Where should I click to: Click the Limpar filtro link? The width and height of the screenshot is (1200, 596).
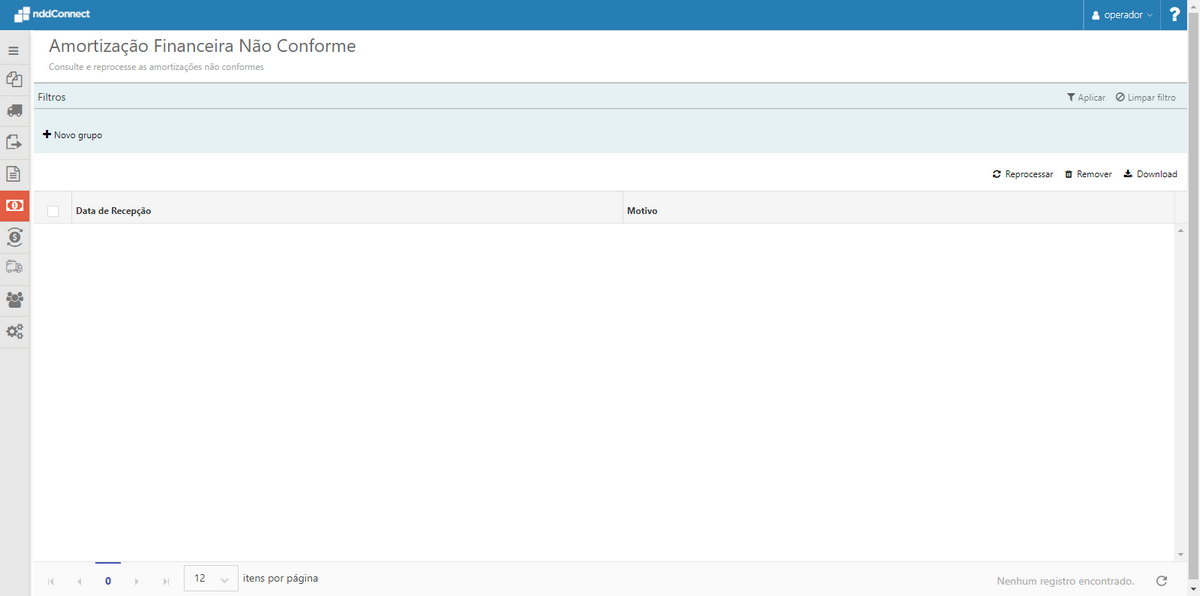pyautogui.click(x=1146, y=96)
